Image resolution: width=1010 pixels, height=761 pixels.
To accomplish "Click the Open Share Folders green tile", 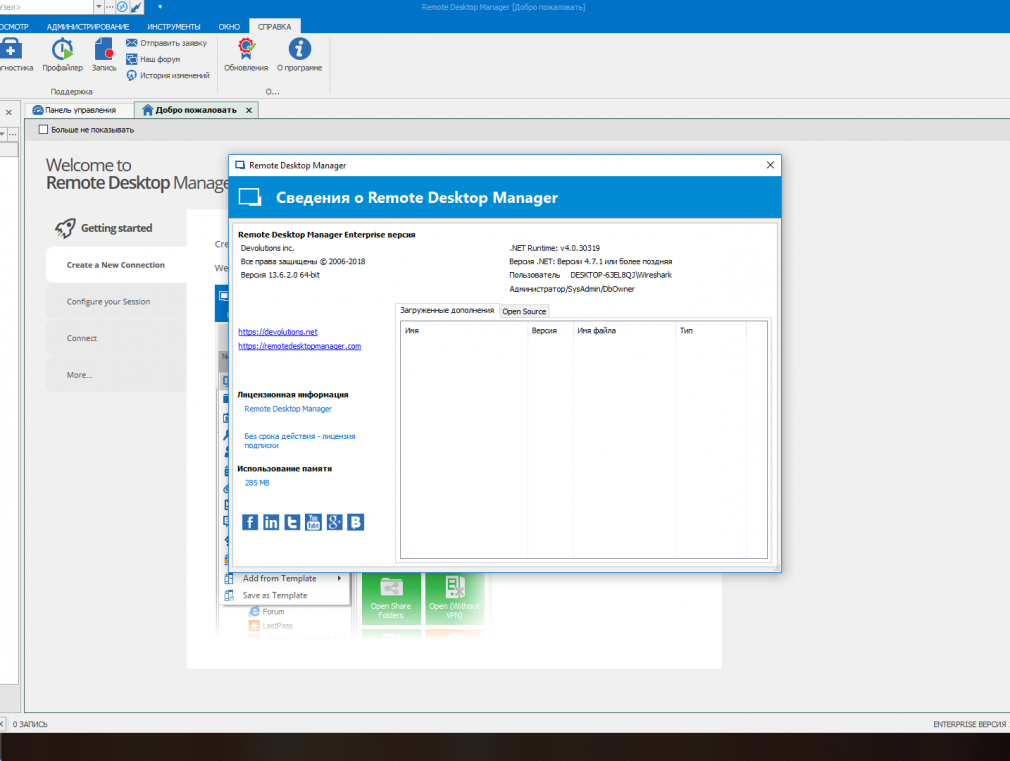I will pyautogui.click(x=391, y=599).
